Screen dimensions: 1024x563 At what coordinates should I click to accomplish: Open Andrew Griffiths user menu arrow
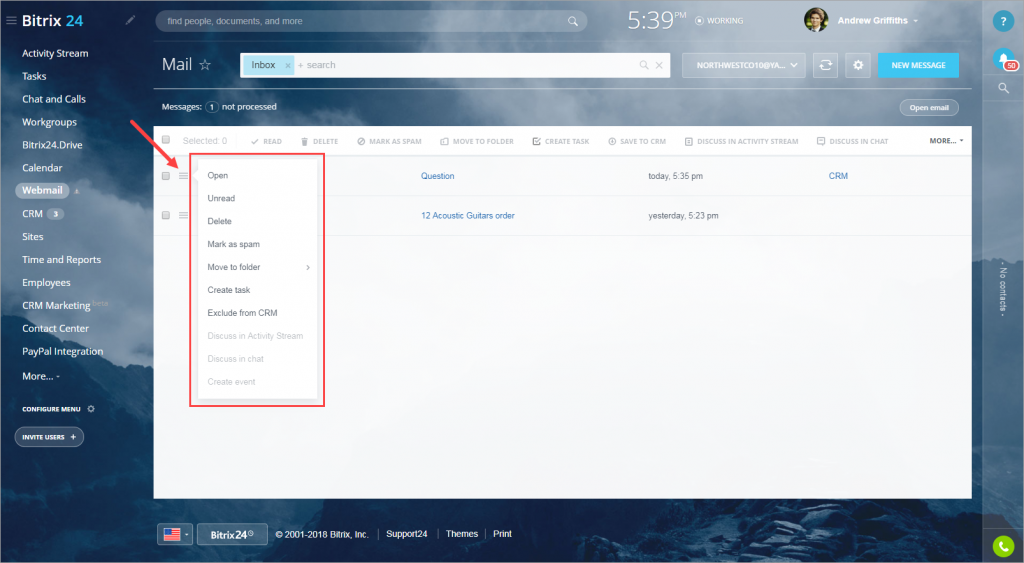(x=916, y=21)
